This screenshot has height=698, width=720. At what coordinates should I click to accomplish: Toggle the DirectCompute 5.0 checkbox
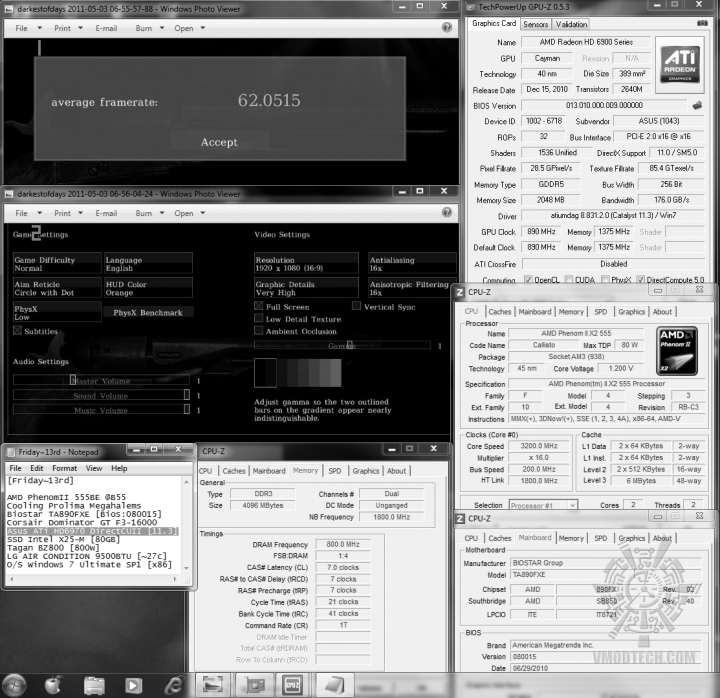tap(641, 279)
